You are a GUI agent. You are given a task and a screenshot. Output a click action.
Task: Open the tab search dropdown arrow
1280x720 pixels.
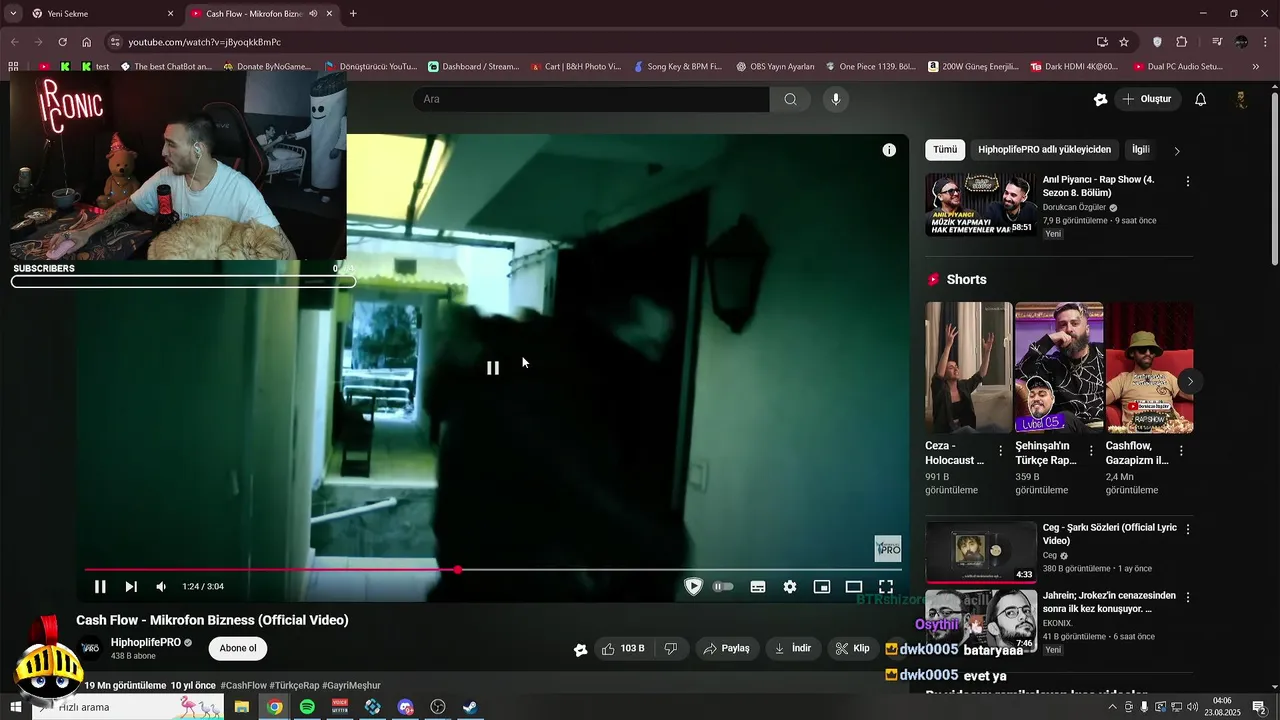click(13, 14)
